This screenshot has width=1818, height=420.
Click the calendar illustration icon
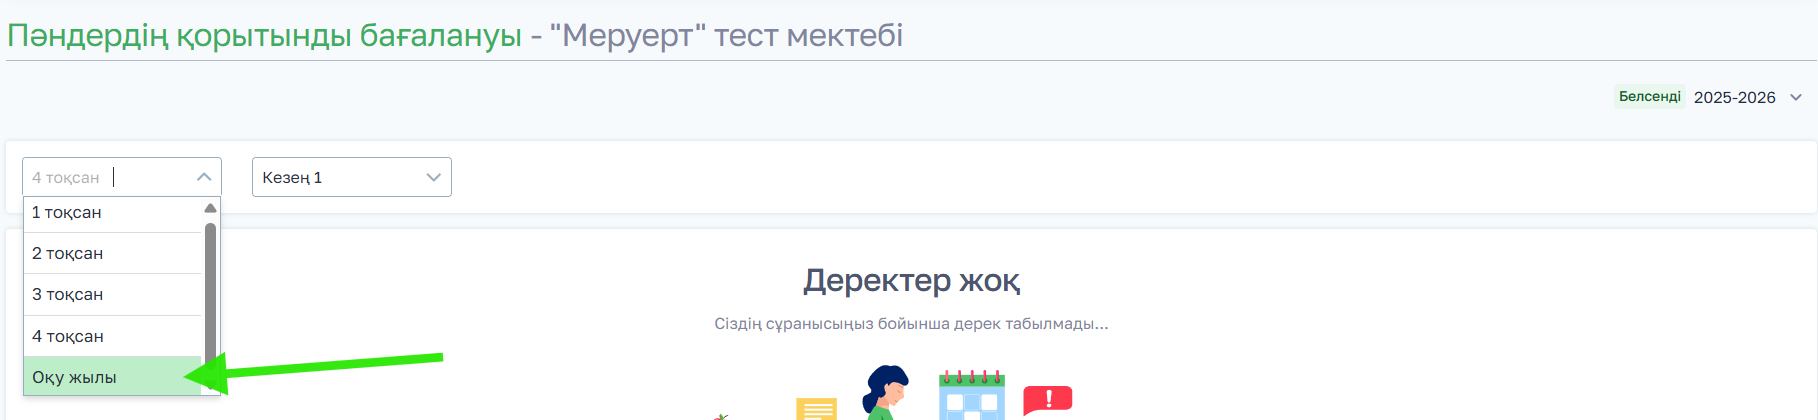971,394
